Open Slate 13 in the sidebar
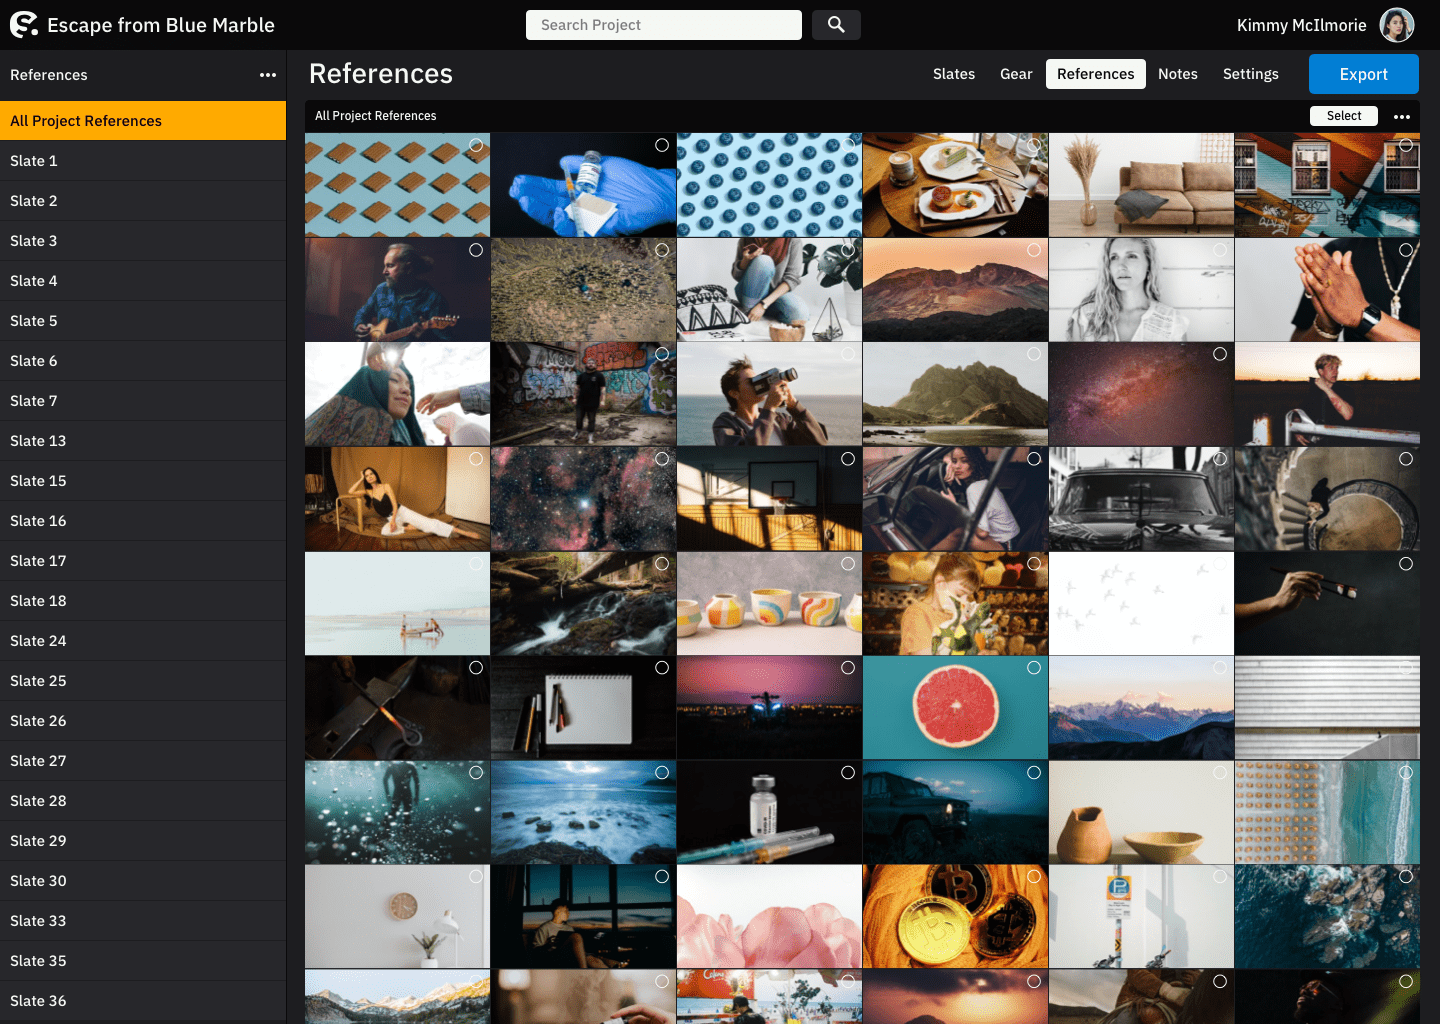Image resolution: width=1440 pixels, height=1024 pixels. click(x=38, y=441)
